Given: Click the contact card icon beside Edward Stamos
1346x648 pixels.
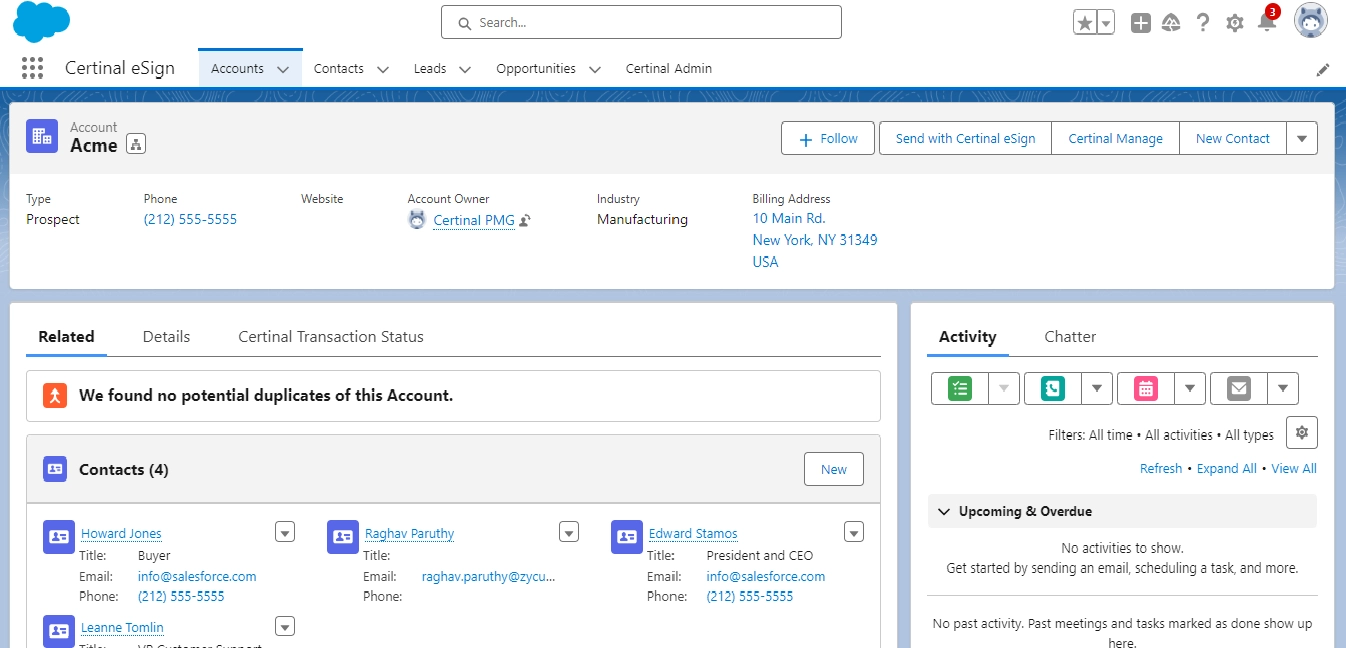Looking at the screenshot, I should click(627, 537).
